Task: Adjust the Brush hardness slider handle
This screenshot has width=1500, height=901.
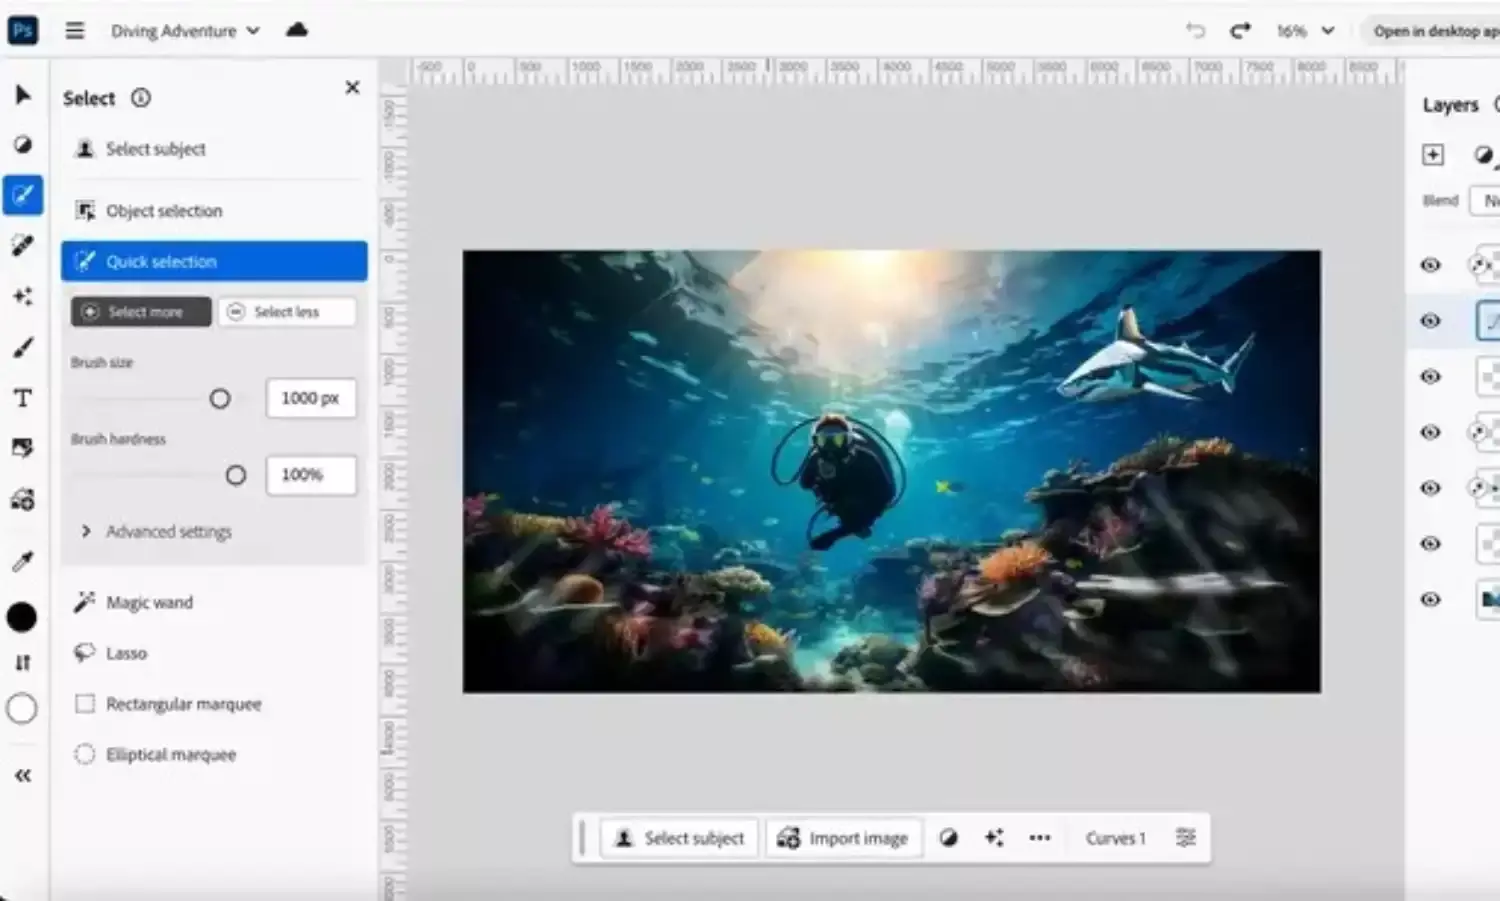Action: point(236,475)
